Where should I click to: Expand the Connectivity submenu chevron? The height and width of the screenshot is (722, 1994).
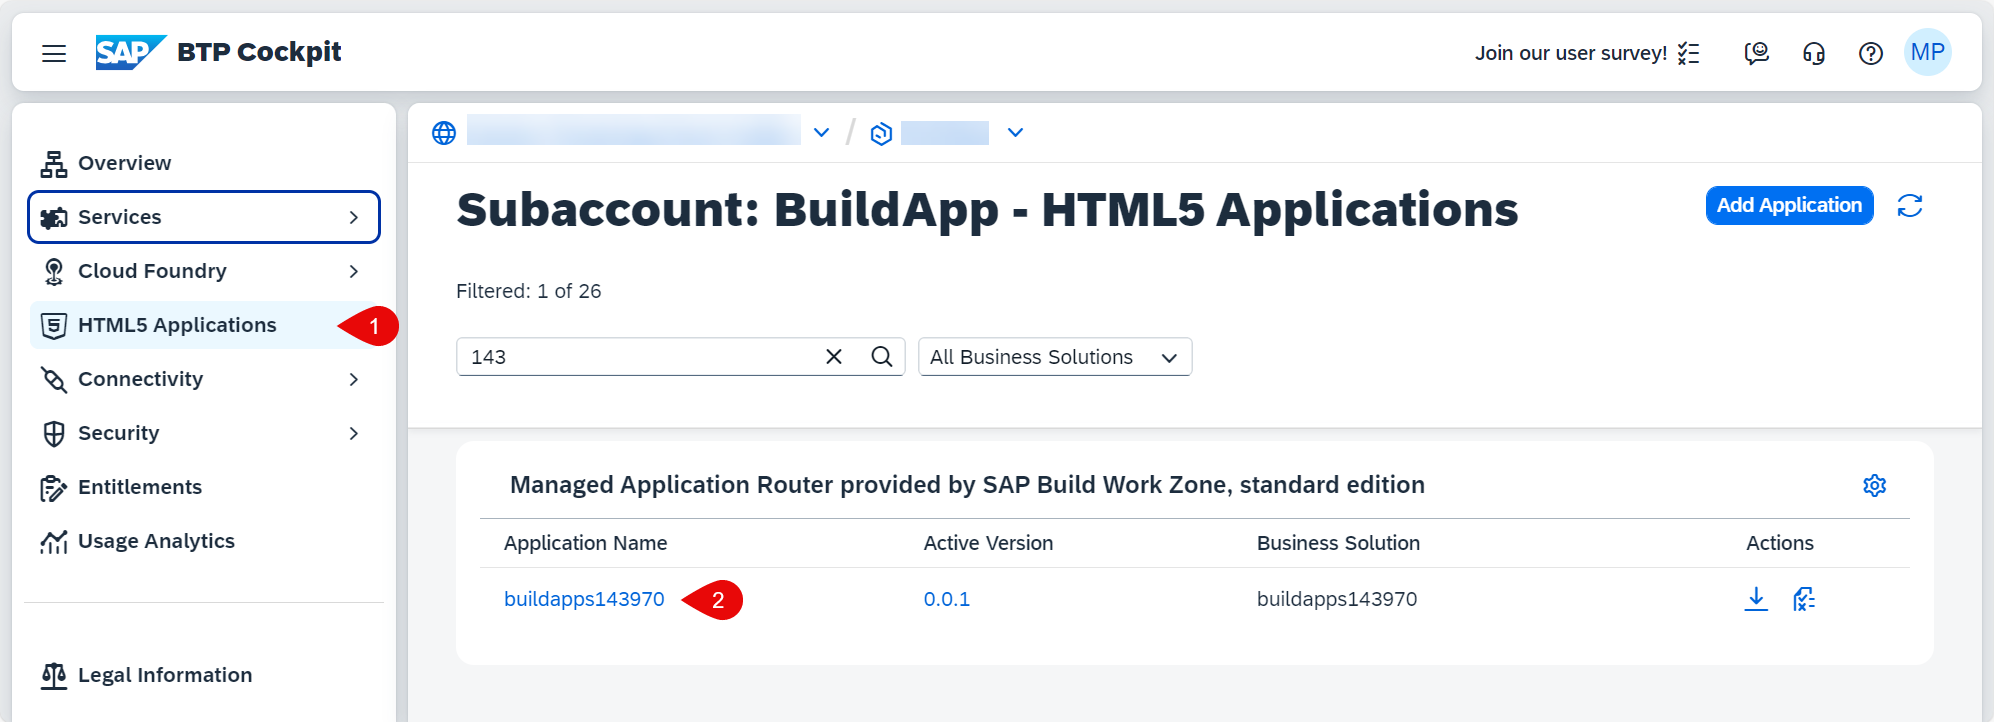(354, 379)
